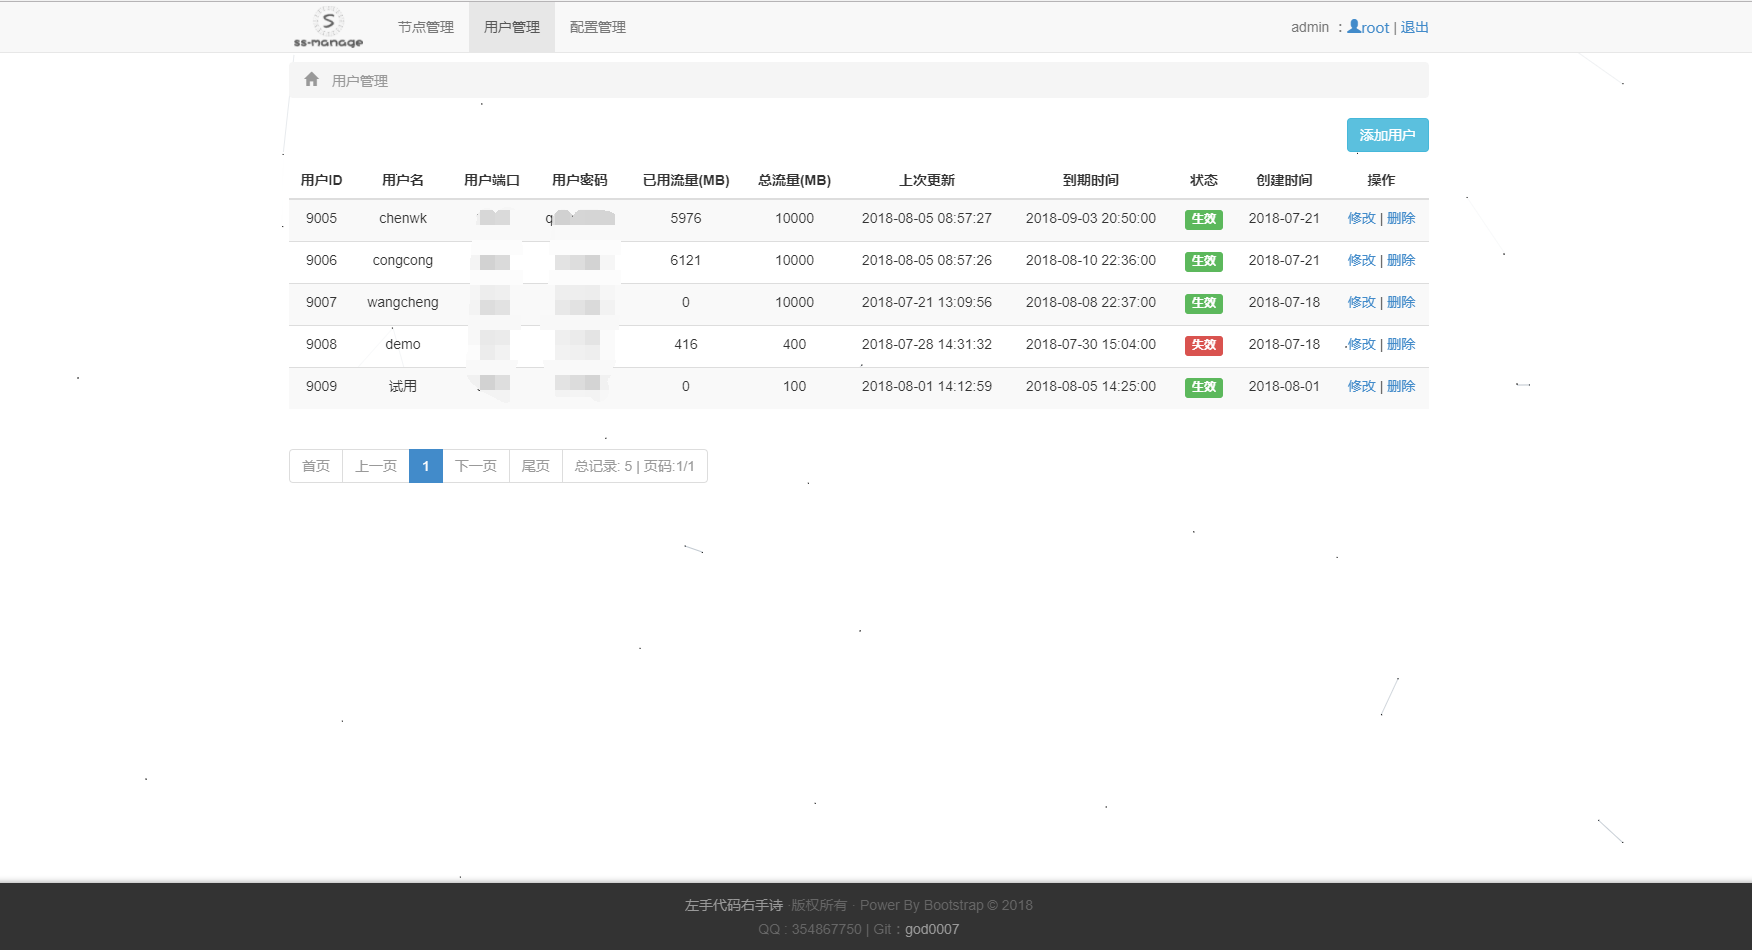The width and height of the screenshot is (1752, 950).
Task: Click the green 生效 badge for user 试用
Action: (1203, 387)
